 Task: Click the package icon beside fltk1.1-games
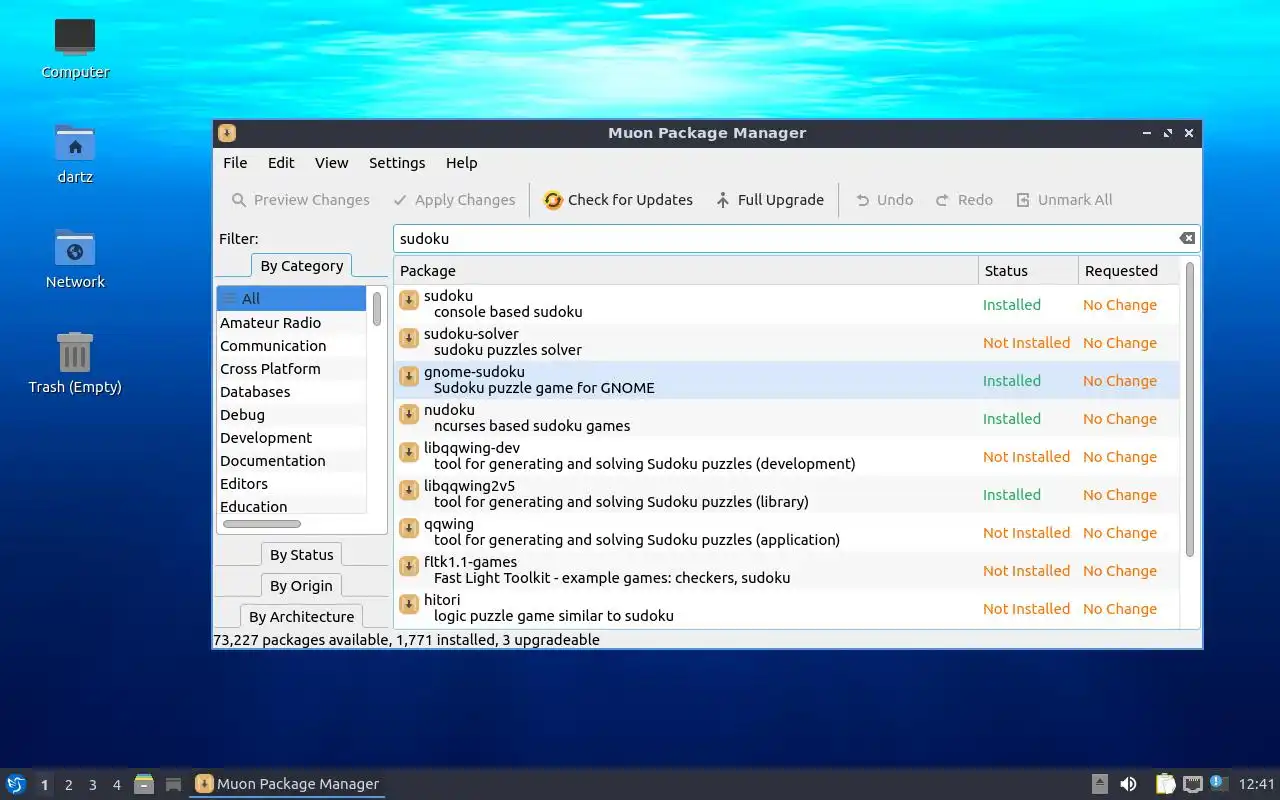click(x=408, y=566)
